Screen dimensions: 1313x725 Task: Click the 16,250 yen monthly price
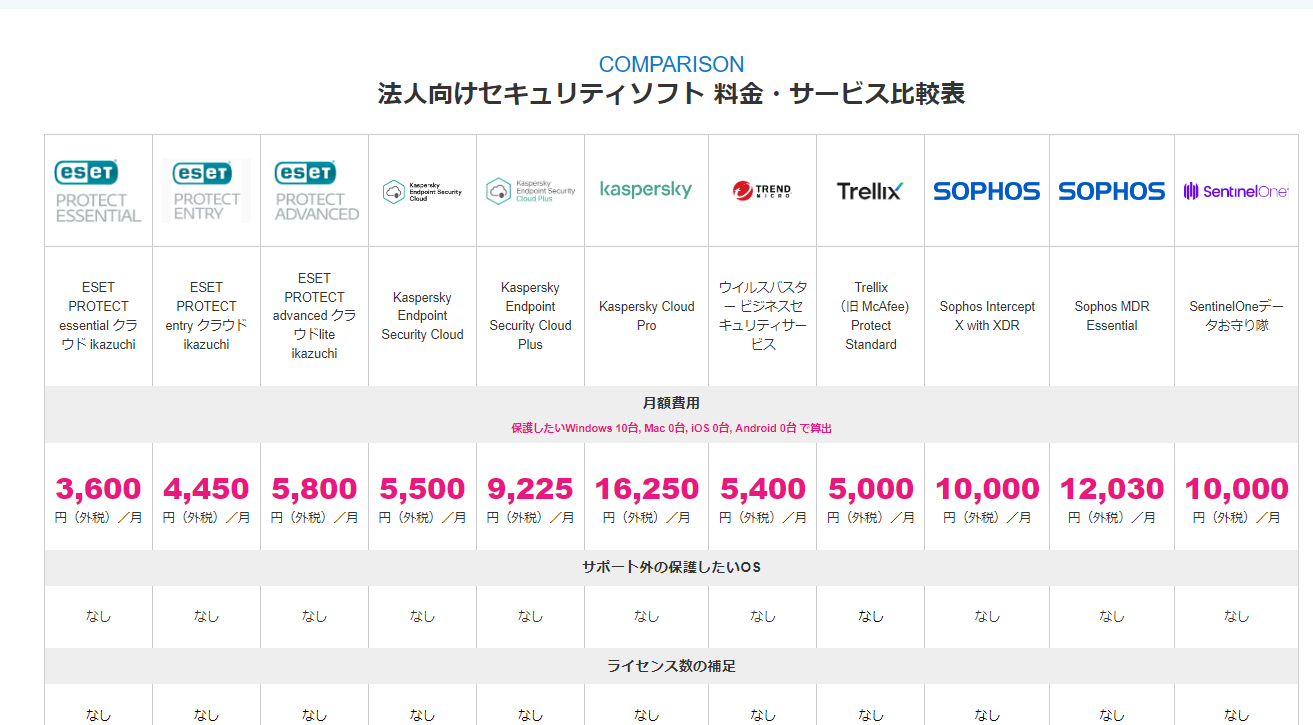(646, 489)
